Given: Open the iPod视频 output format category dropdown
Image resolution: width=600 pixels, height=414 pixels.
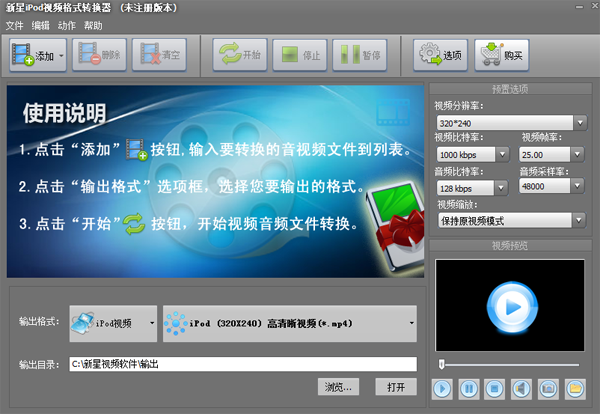Looking at the screenshot, I should (113, 323).
